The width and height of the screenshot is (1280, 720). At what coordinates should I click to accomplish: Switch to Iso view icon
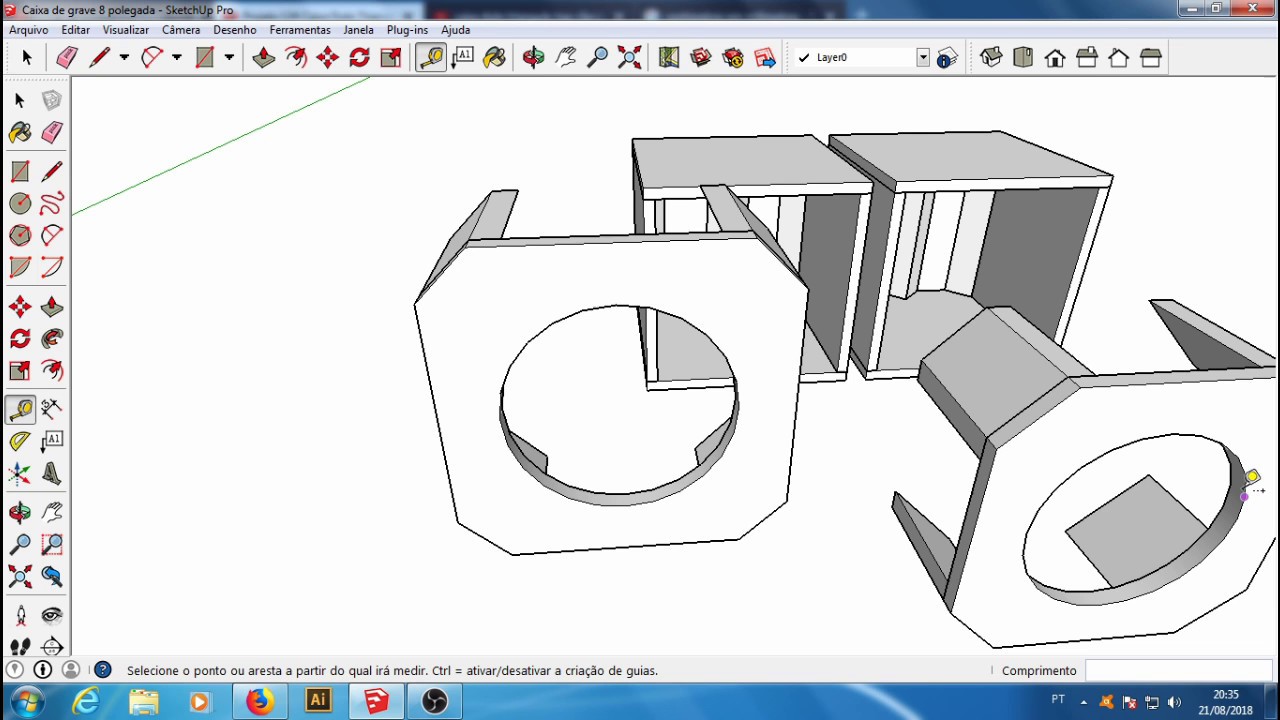coord(991,58)
